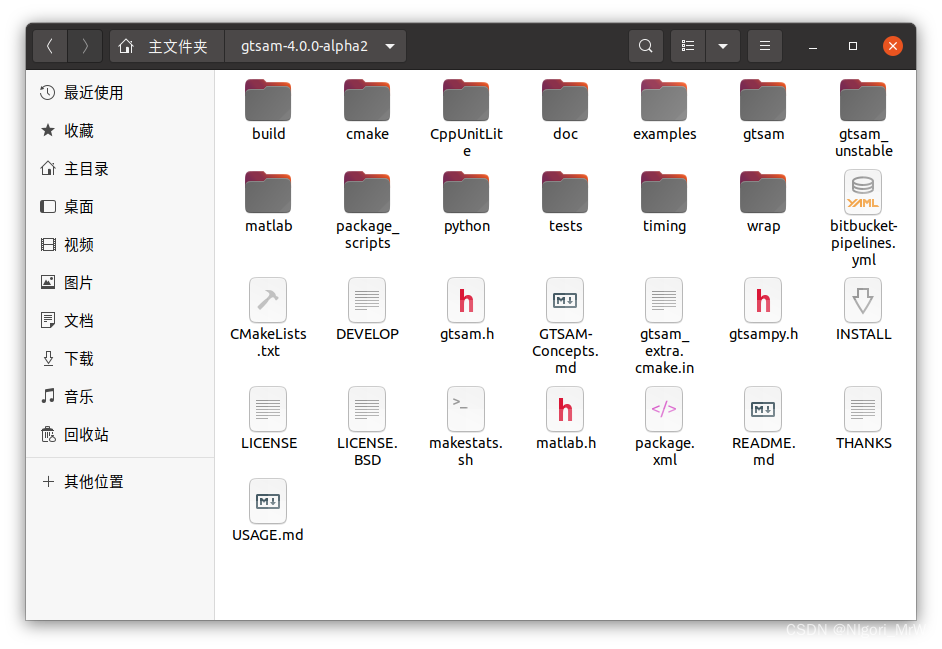Open 文档 in the sidebar

(x=120, y=320)
